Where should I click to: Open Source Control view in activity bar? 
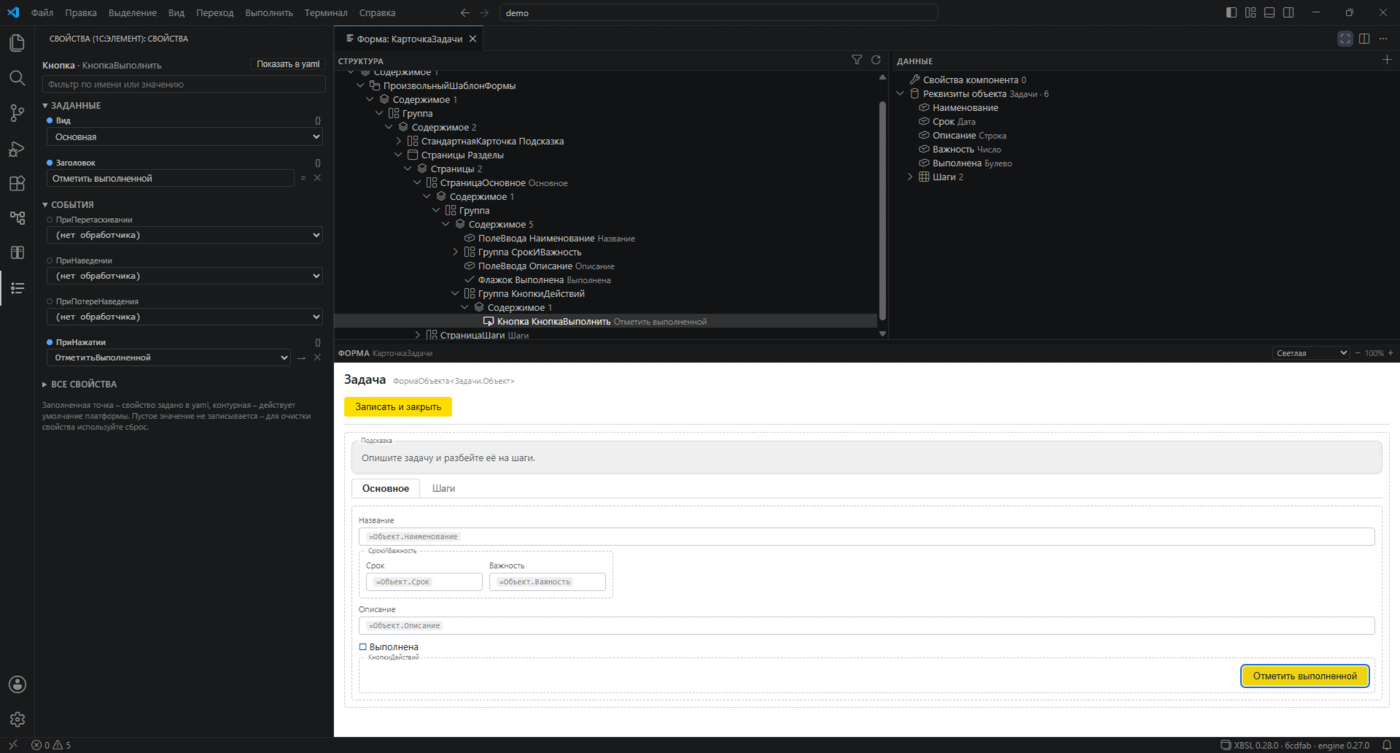(17, 113)
